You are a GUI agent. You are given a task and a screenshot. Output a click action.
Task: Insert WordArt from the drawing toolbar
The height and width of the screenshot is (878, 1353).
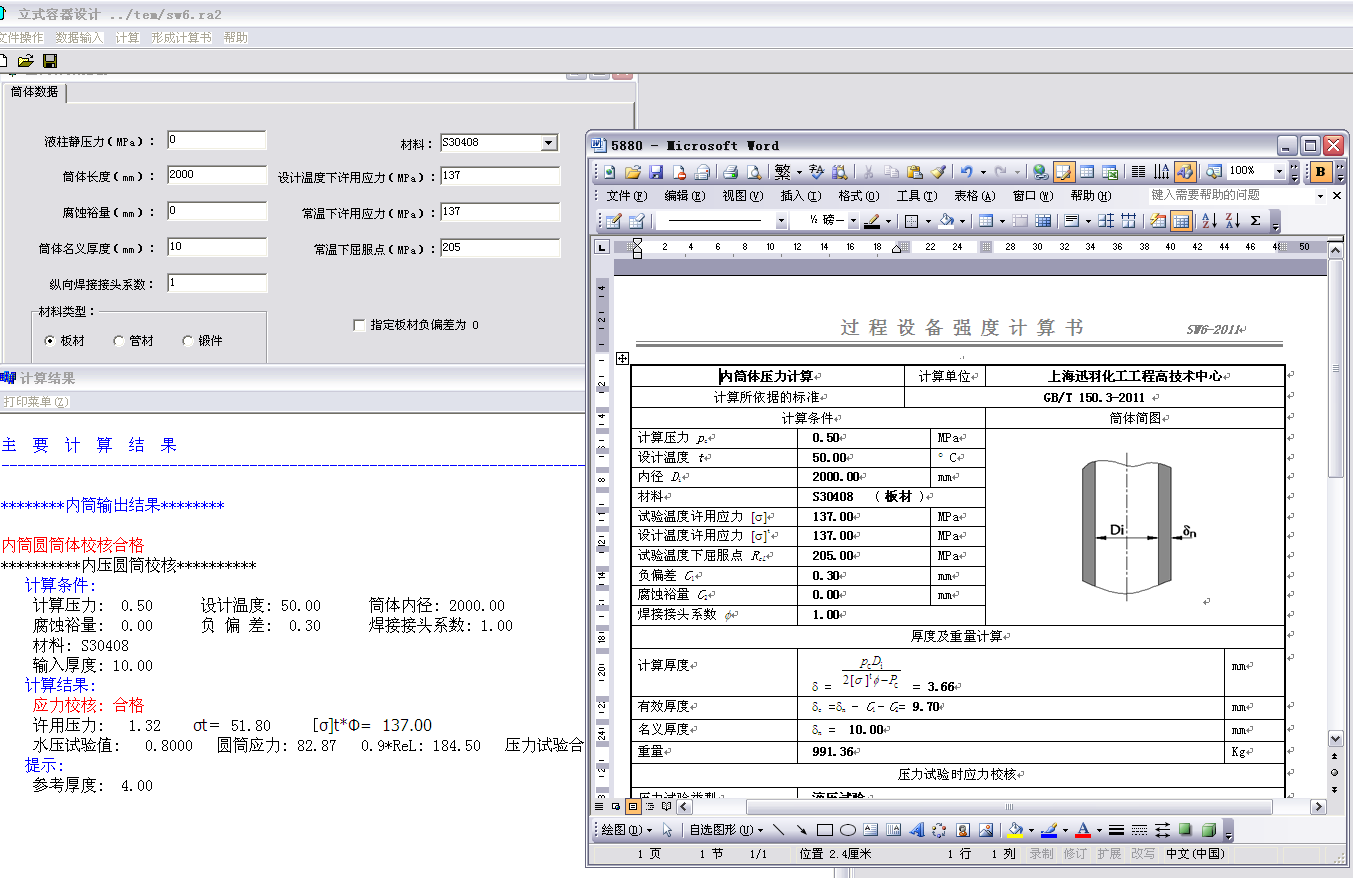coord(917,829)
